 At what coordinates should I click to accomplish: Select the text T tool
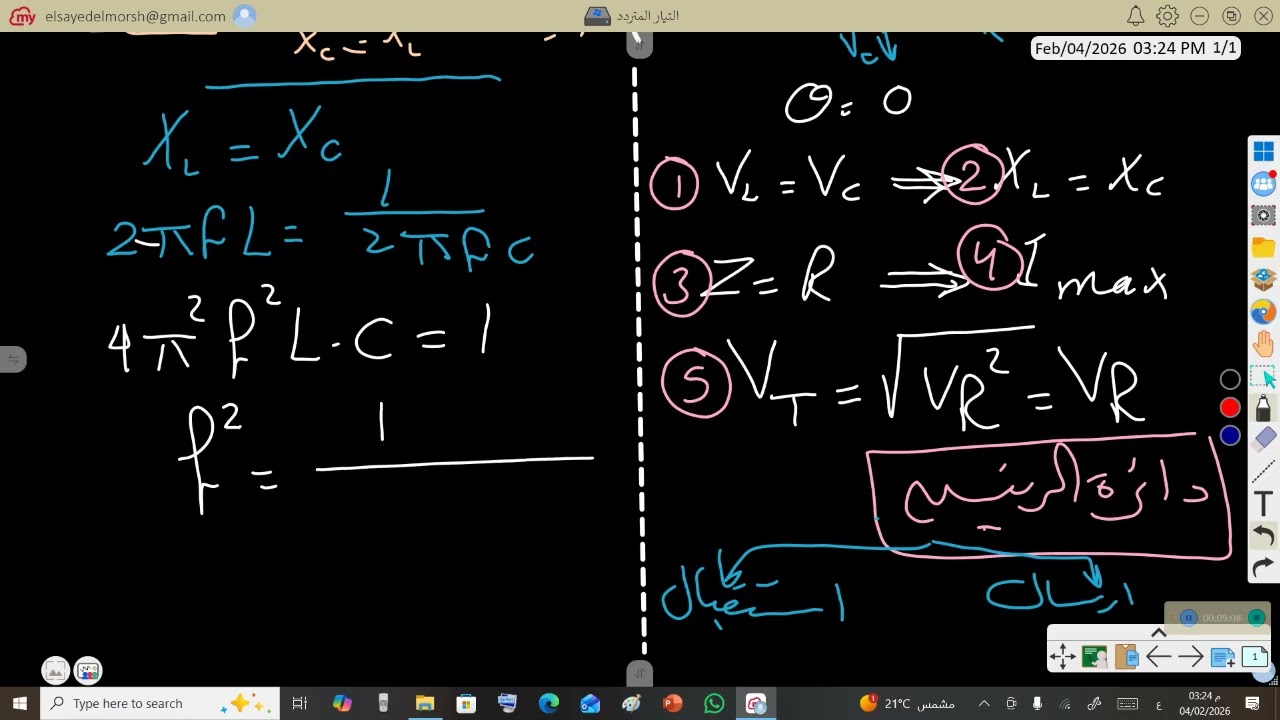[x=1263, y=503]
